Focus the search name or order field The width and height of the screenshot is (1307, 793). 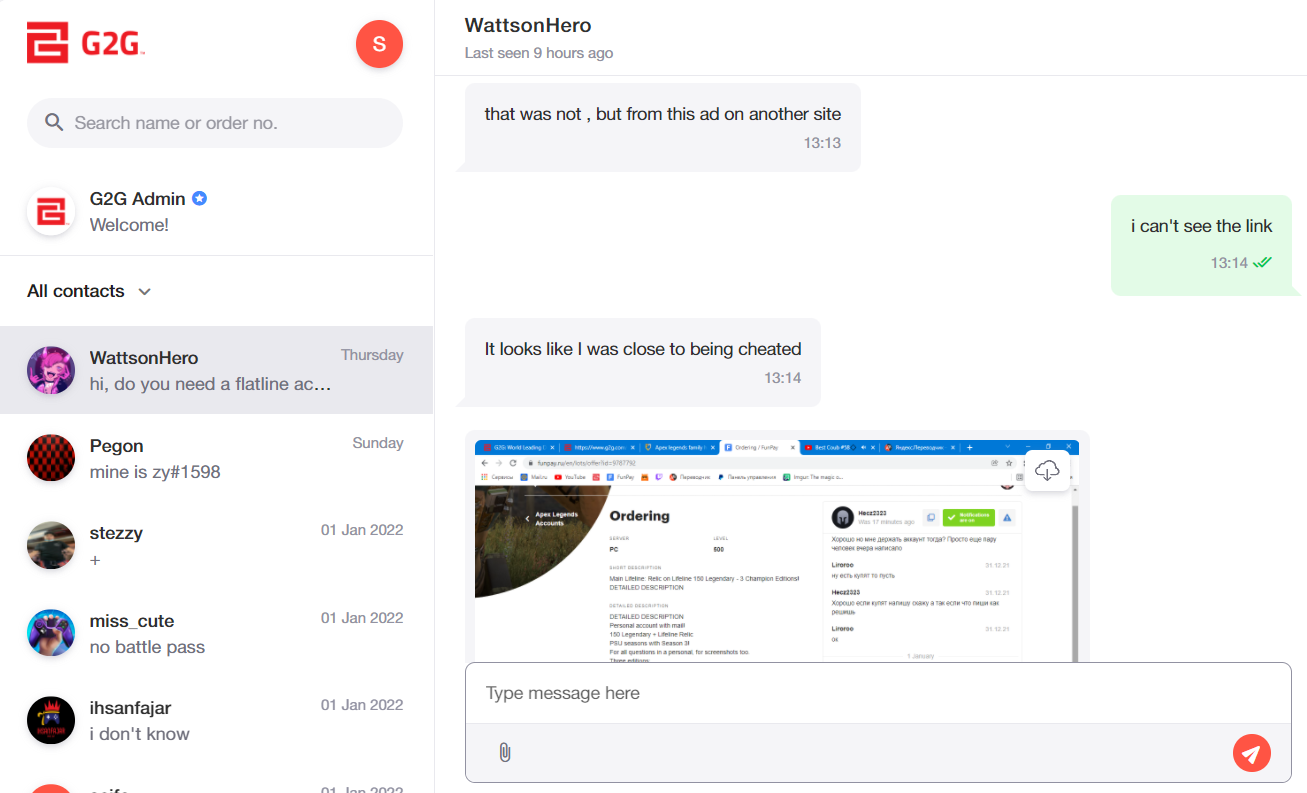tap(215, 123)
